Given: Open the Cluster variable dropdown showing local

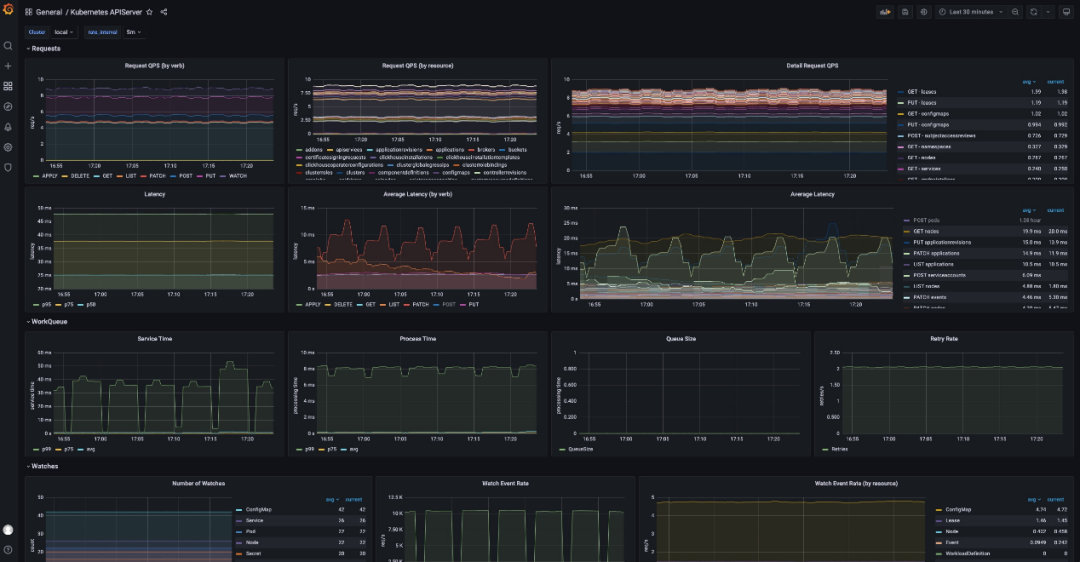Looking at the screenshot, I should pyautogui.click(x=64, y=32).
